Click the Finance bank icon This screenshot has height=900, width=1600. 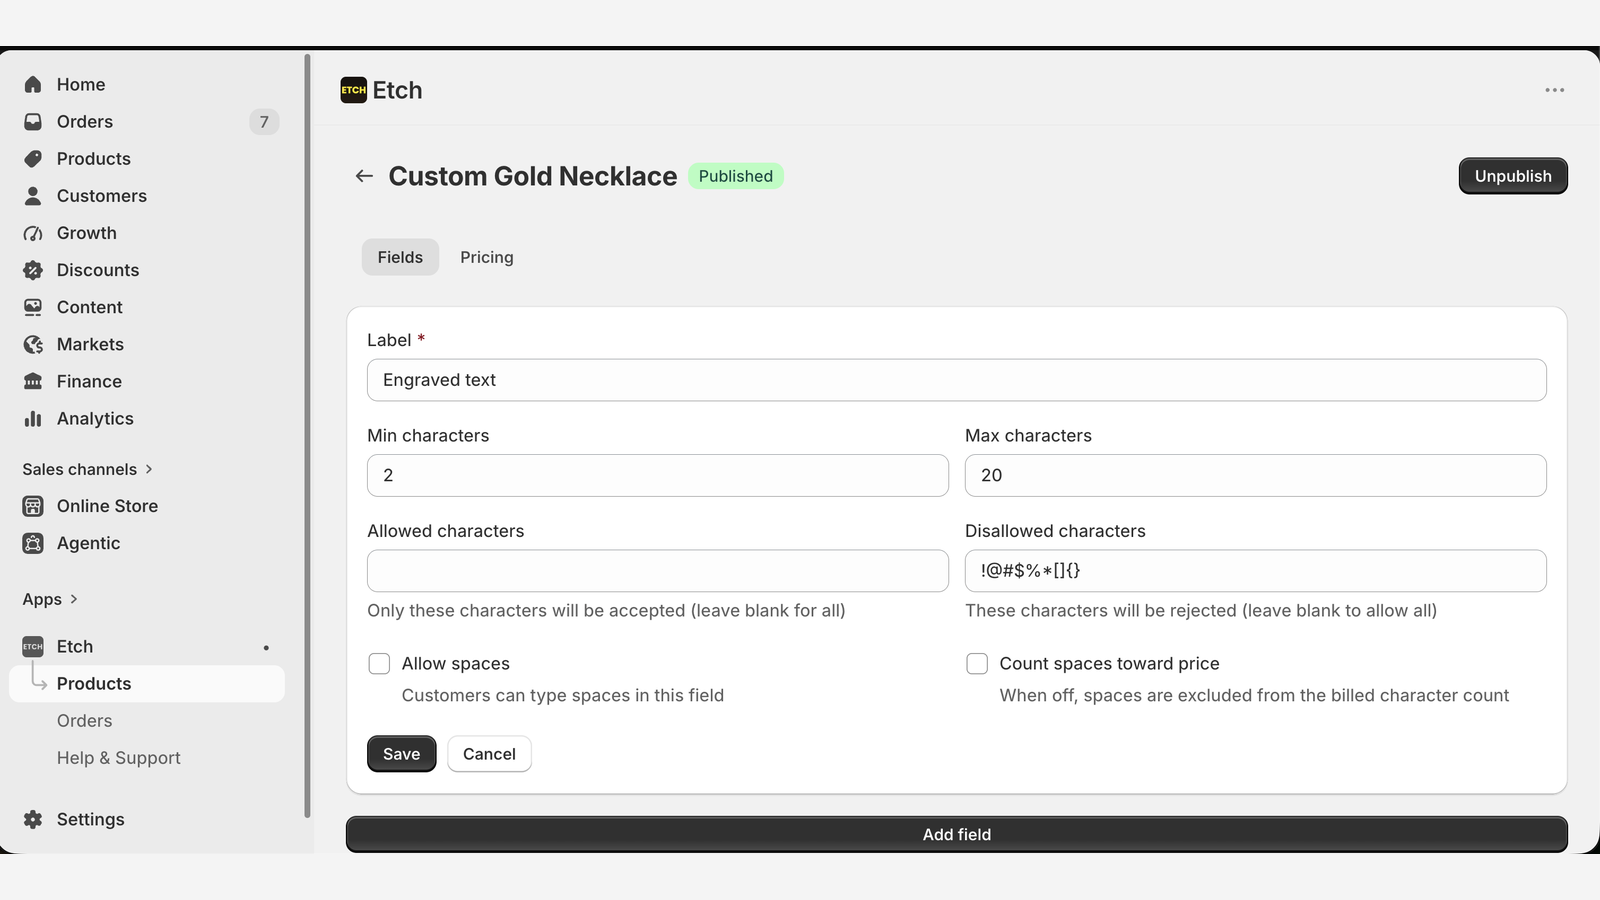click(x=33, y=381)
